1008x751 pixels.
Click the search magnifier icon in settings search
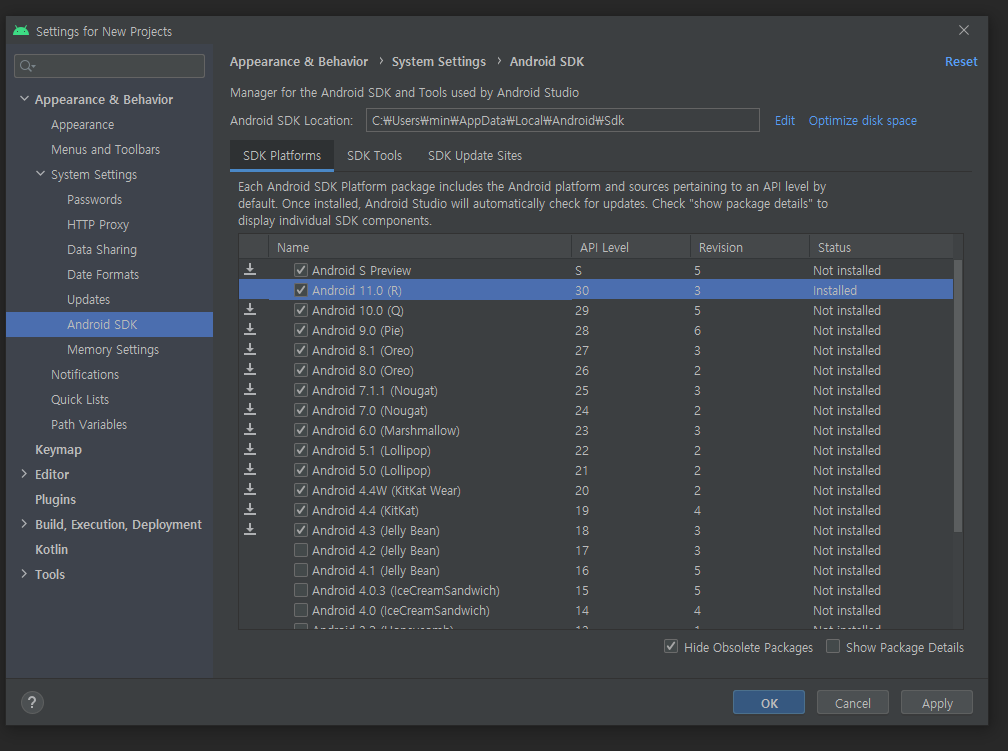pos(26,66)
